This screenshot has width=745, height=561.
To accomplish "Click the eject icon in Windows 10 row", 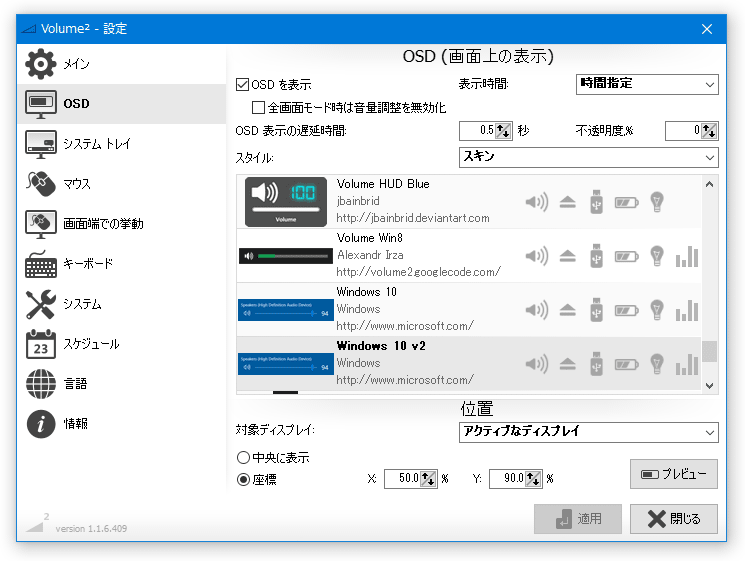I will (x=567, y=311).
